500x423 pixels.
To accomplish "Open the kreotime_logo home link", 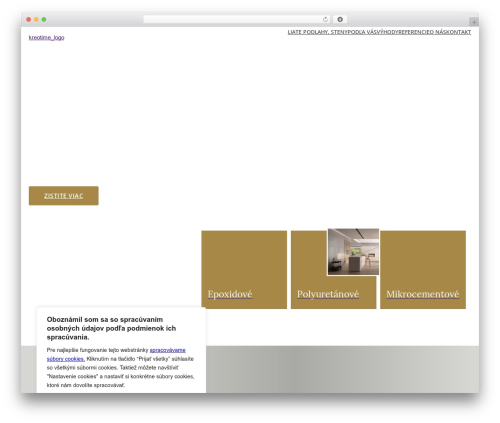I will pos(46,37).
